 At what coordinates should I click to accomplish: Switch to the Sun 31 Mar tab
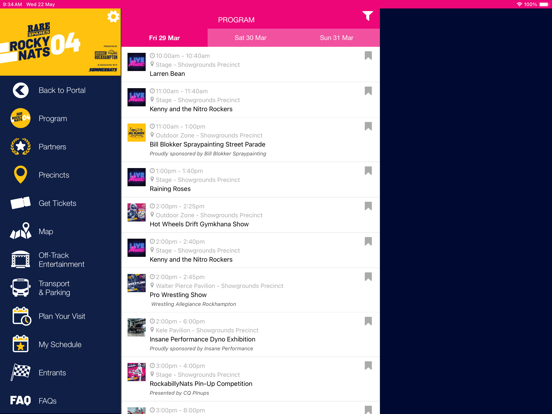337,38
